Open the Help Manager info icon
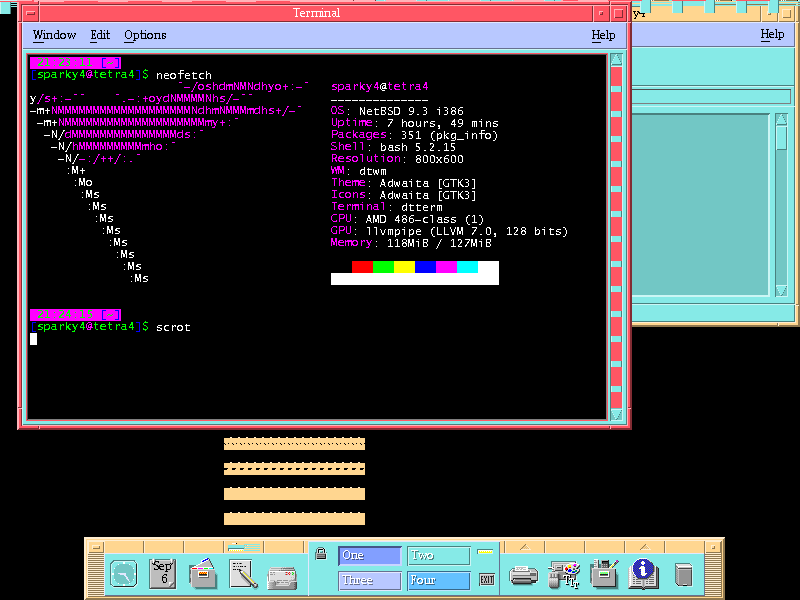 pos(643,574)
